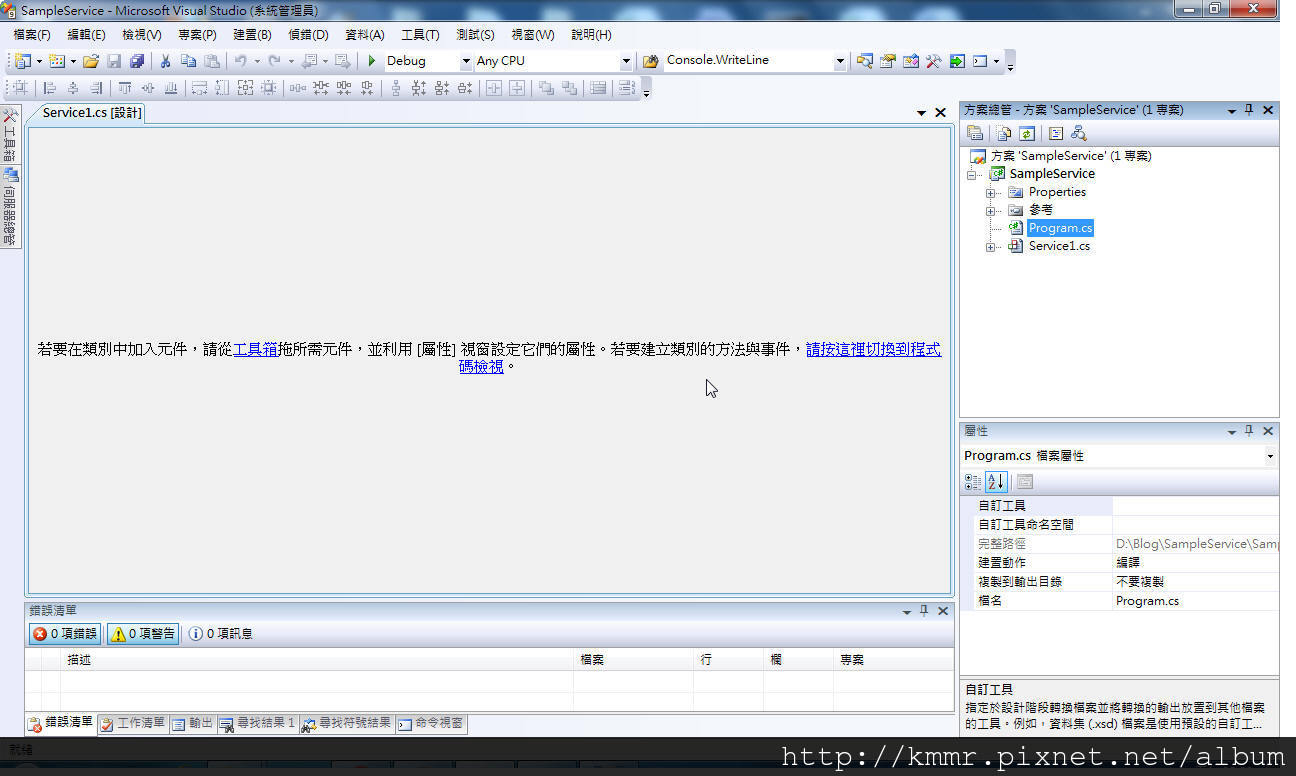The height and width of the screenshot is (776, 1296).
Task: Open the Object Browser toolbar icon
Action: click(x=911, y=61)
